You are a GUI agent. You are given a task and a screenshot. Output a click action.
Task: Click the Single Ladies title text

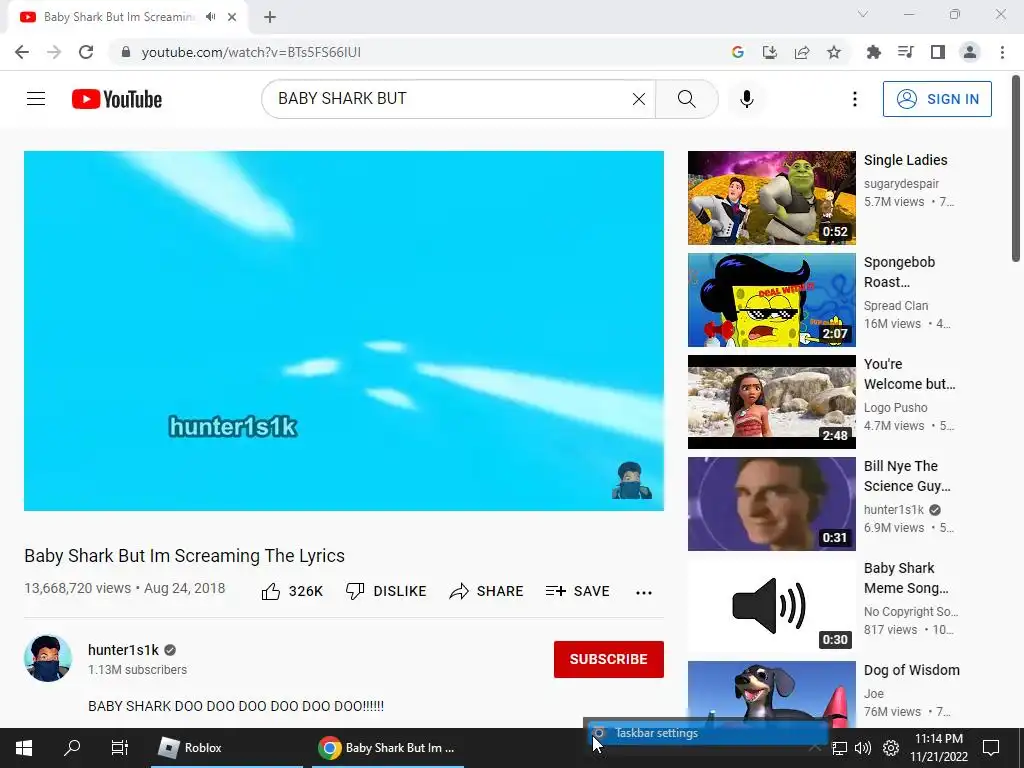click(x=905, y=160)
